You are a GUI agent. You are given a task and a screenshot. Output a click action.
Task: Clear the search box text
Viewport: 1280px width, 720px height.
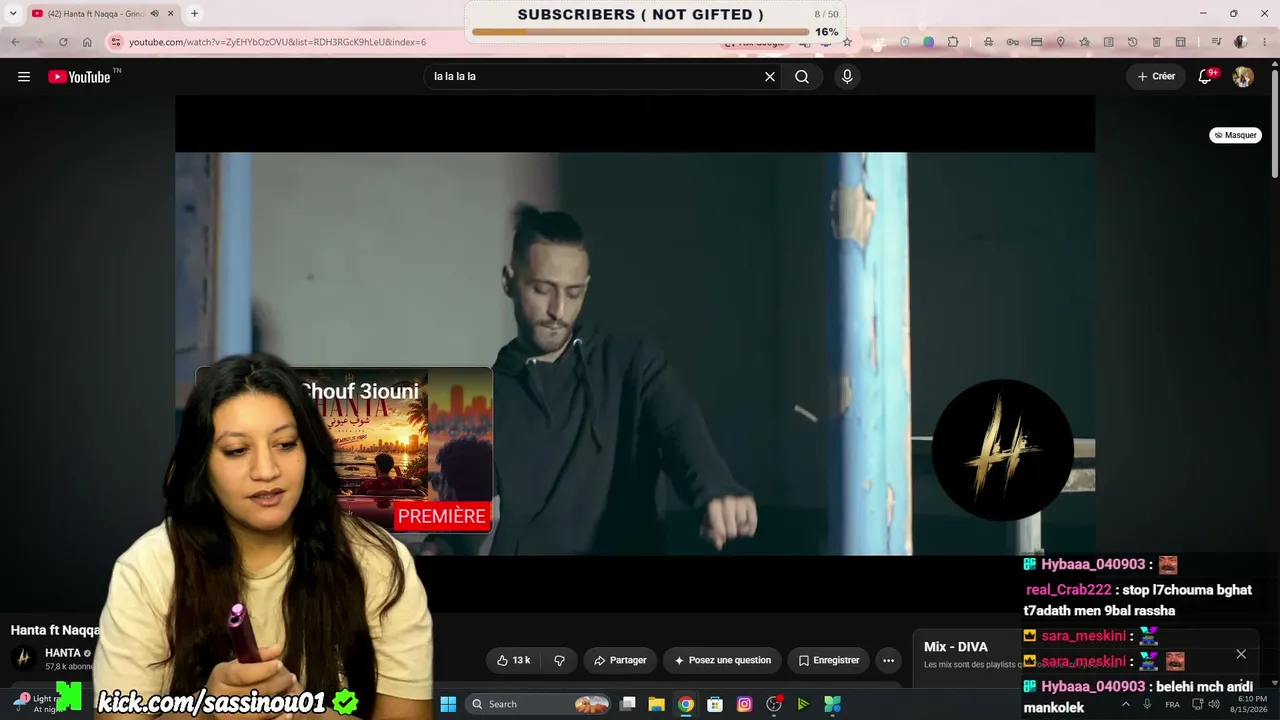point(770,77)
